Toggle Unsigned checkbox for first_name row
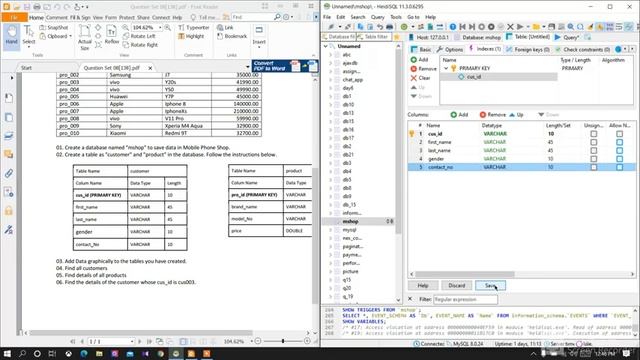The image size is (640, 360). 593,142
